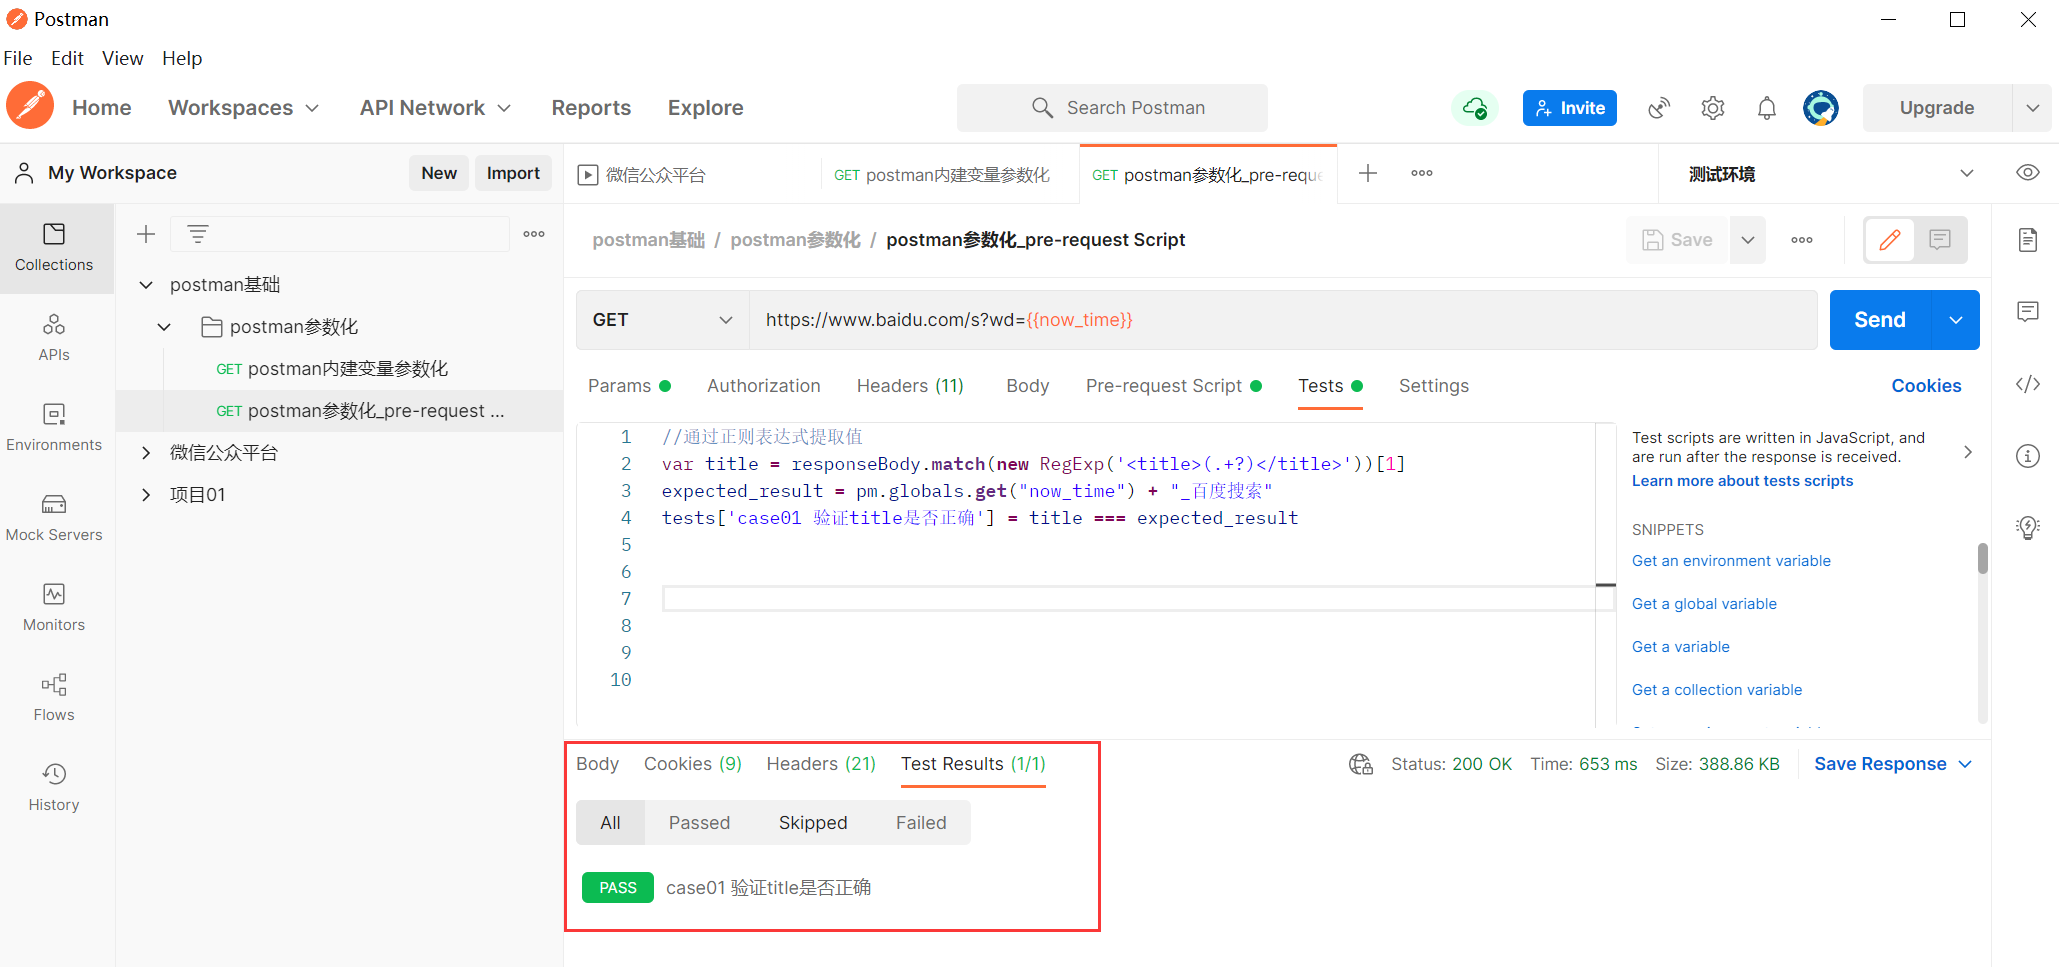
Task: Open the code snippet panel on right
Action: pyautogui.click(x=2028, y=383)
